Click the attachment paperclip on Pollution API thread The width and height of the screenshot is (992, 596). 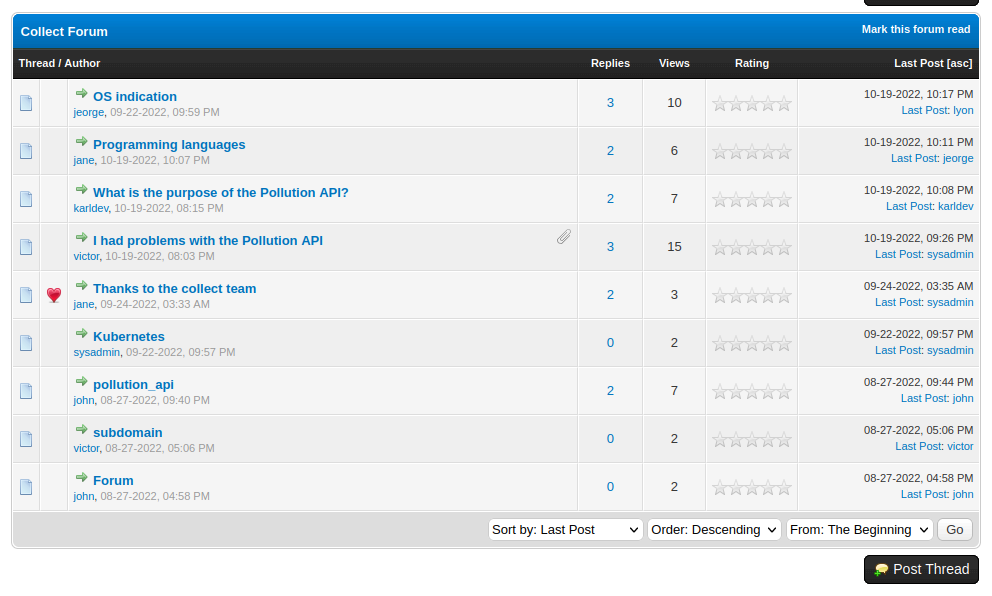[x=564, y=237]
